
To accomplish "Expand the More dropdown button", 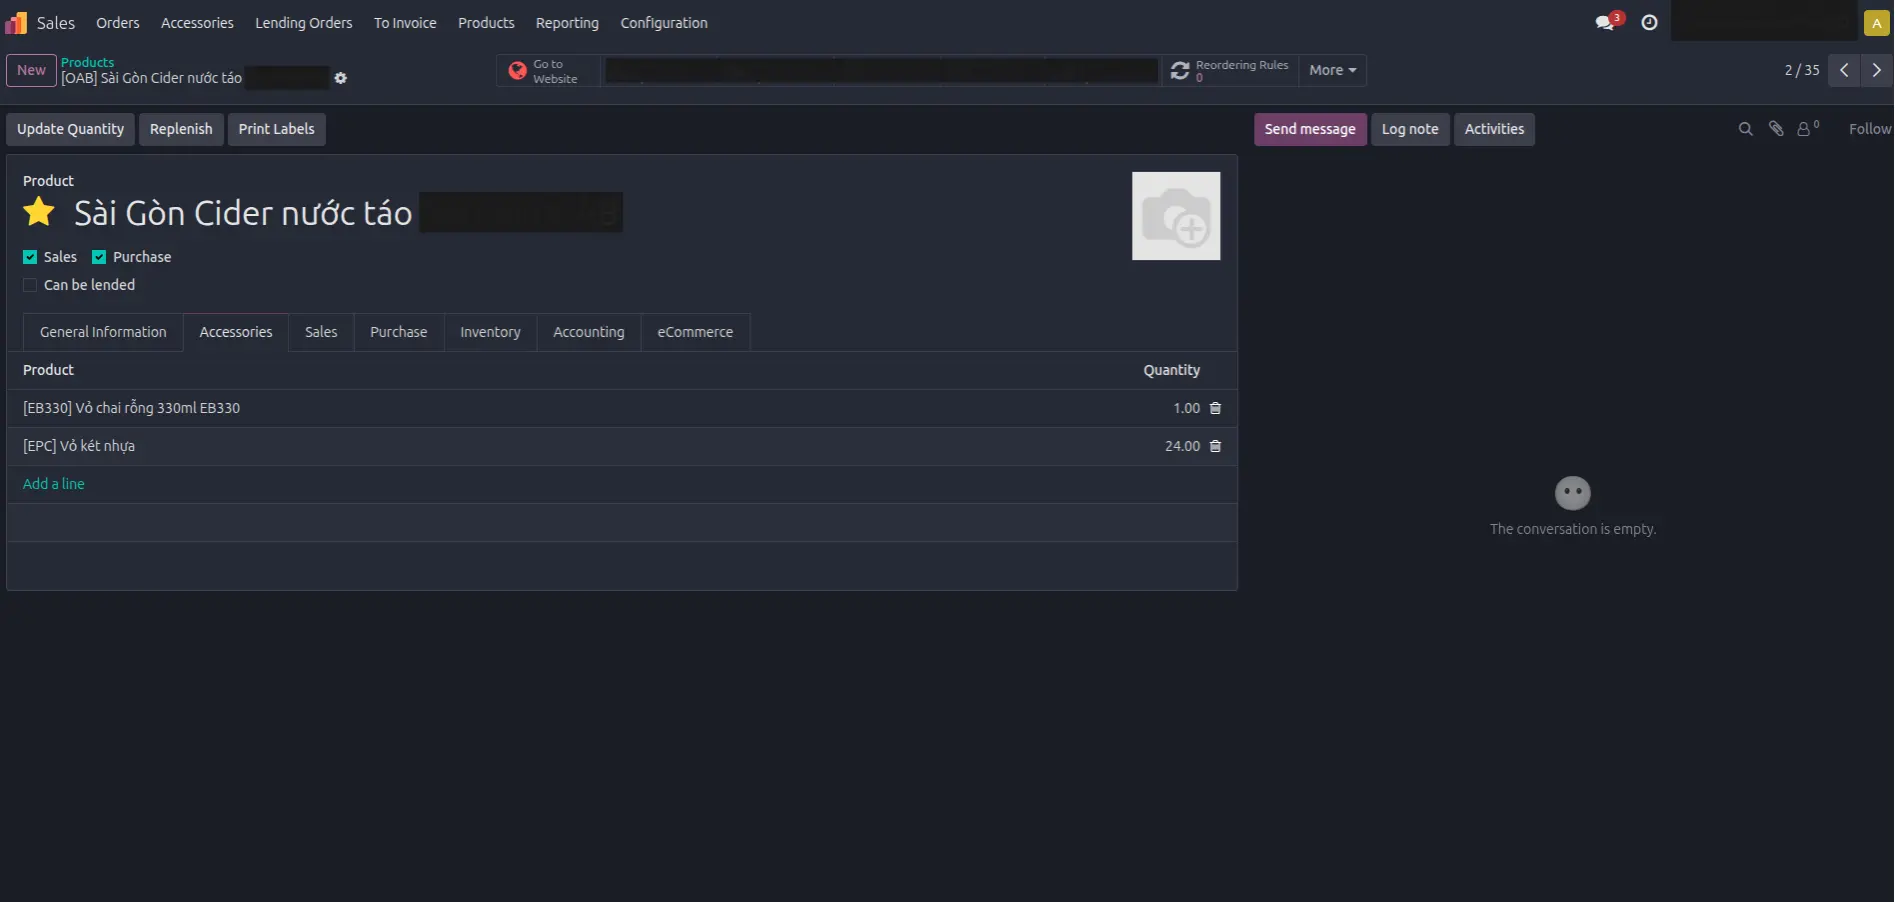I will (1332, 70).
